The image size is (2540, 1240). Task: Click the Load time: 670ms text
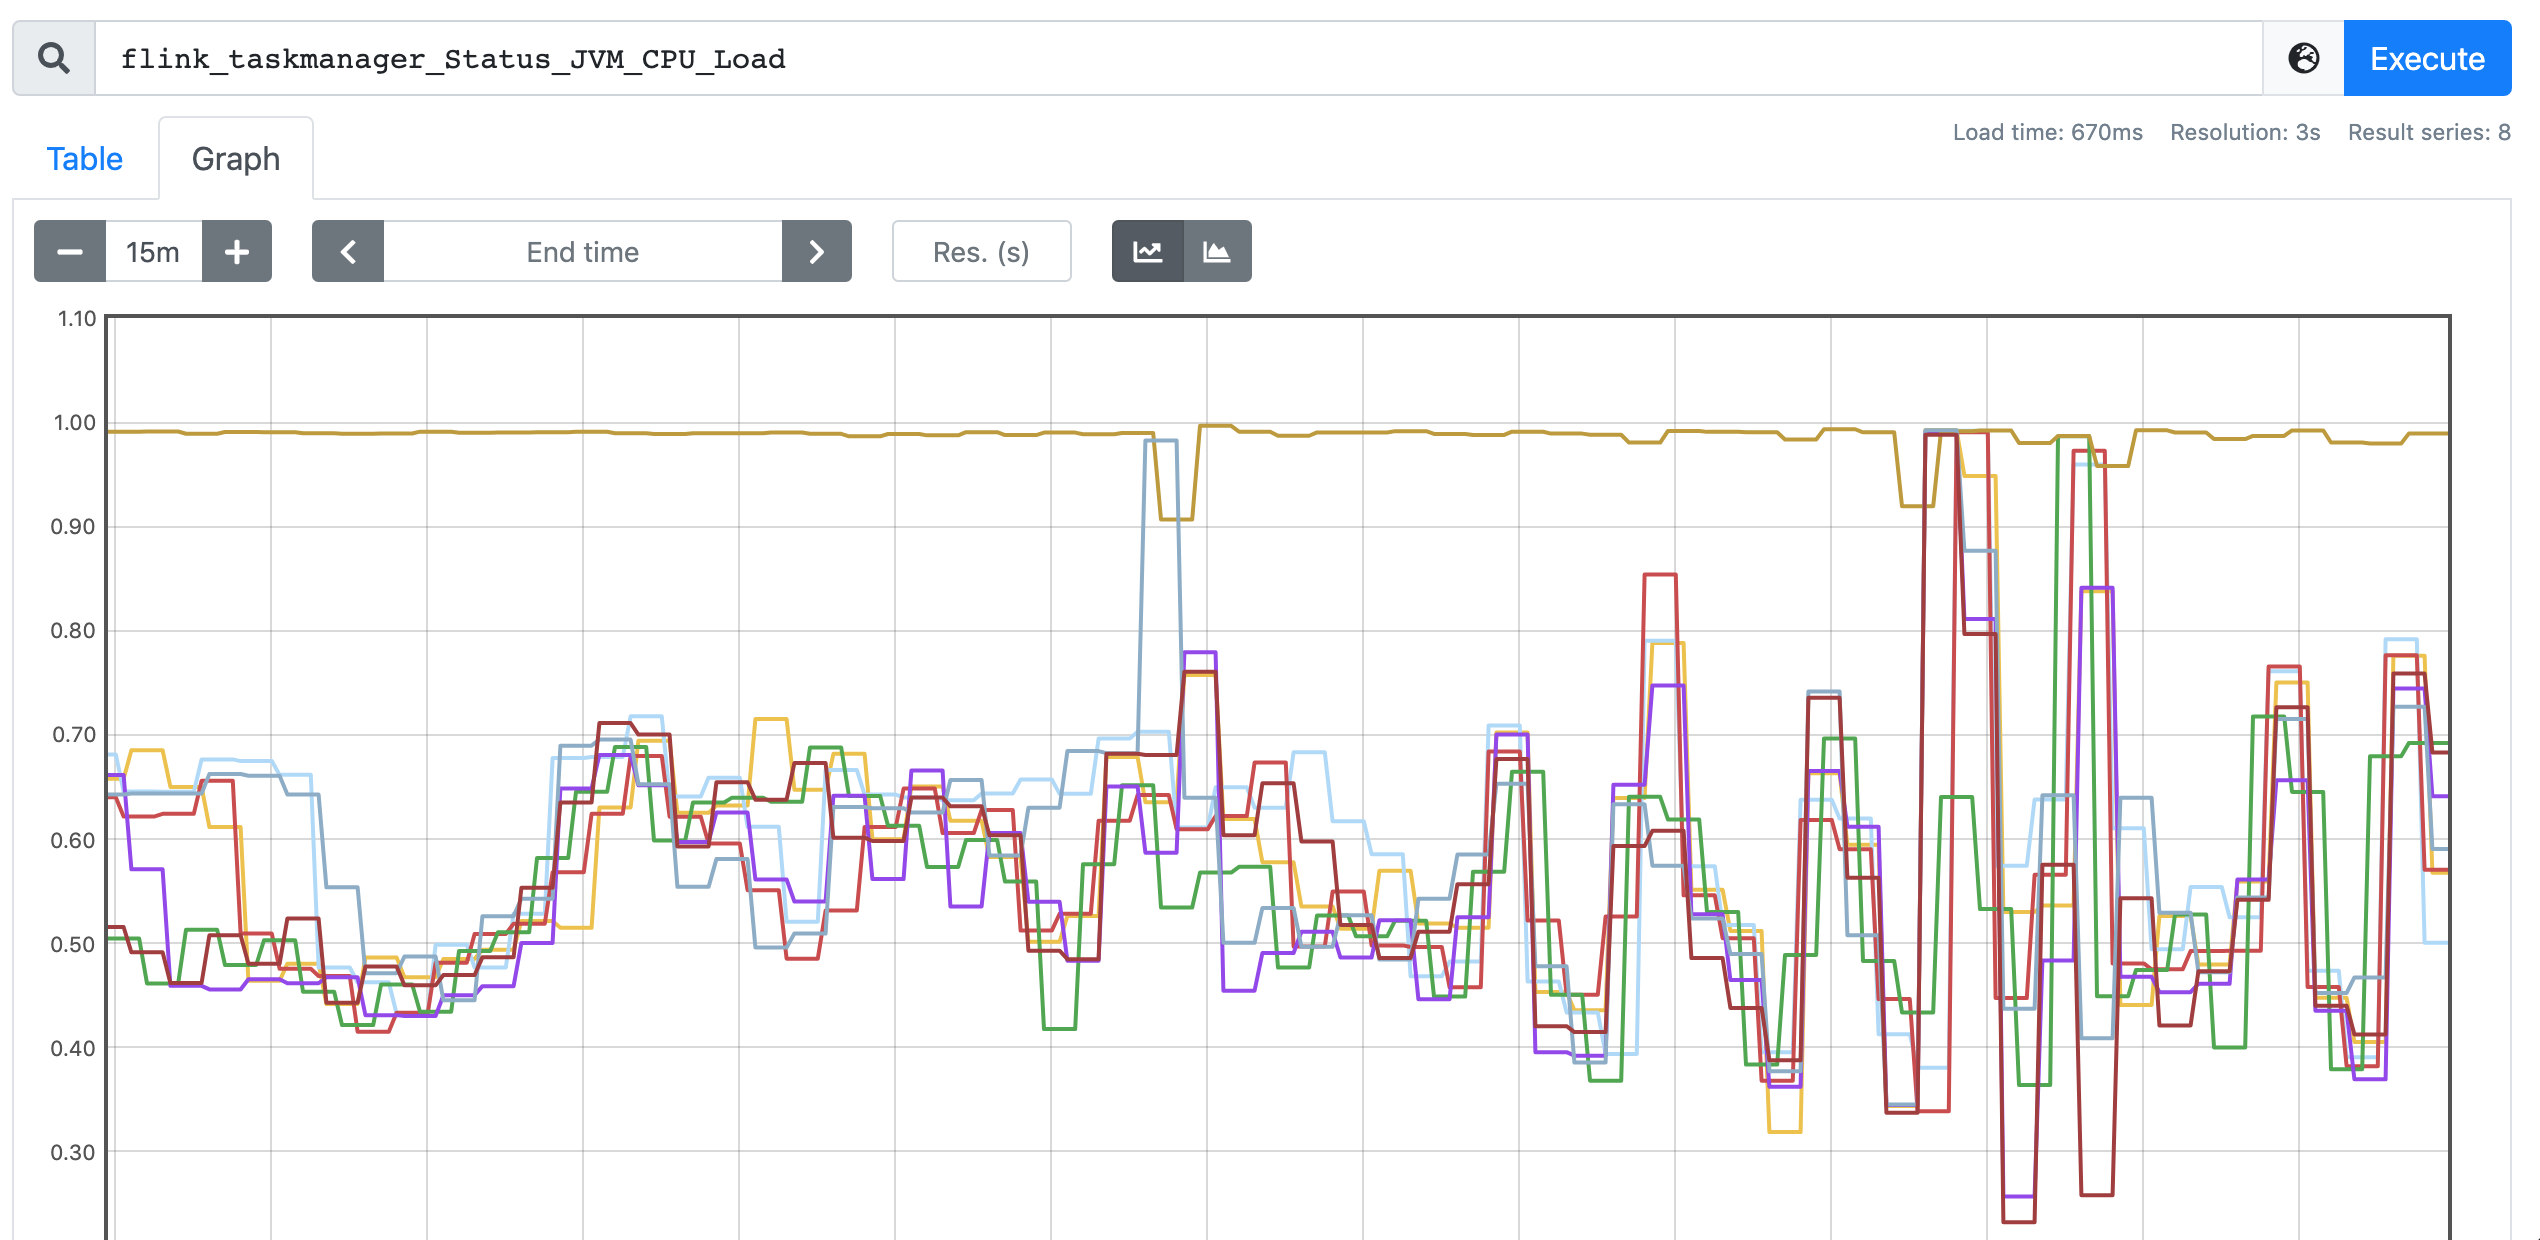click(2047, 132)
